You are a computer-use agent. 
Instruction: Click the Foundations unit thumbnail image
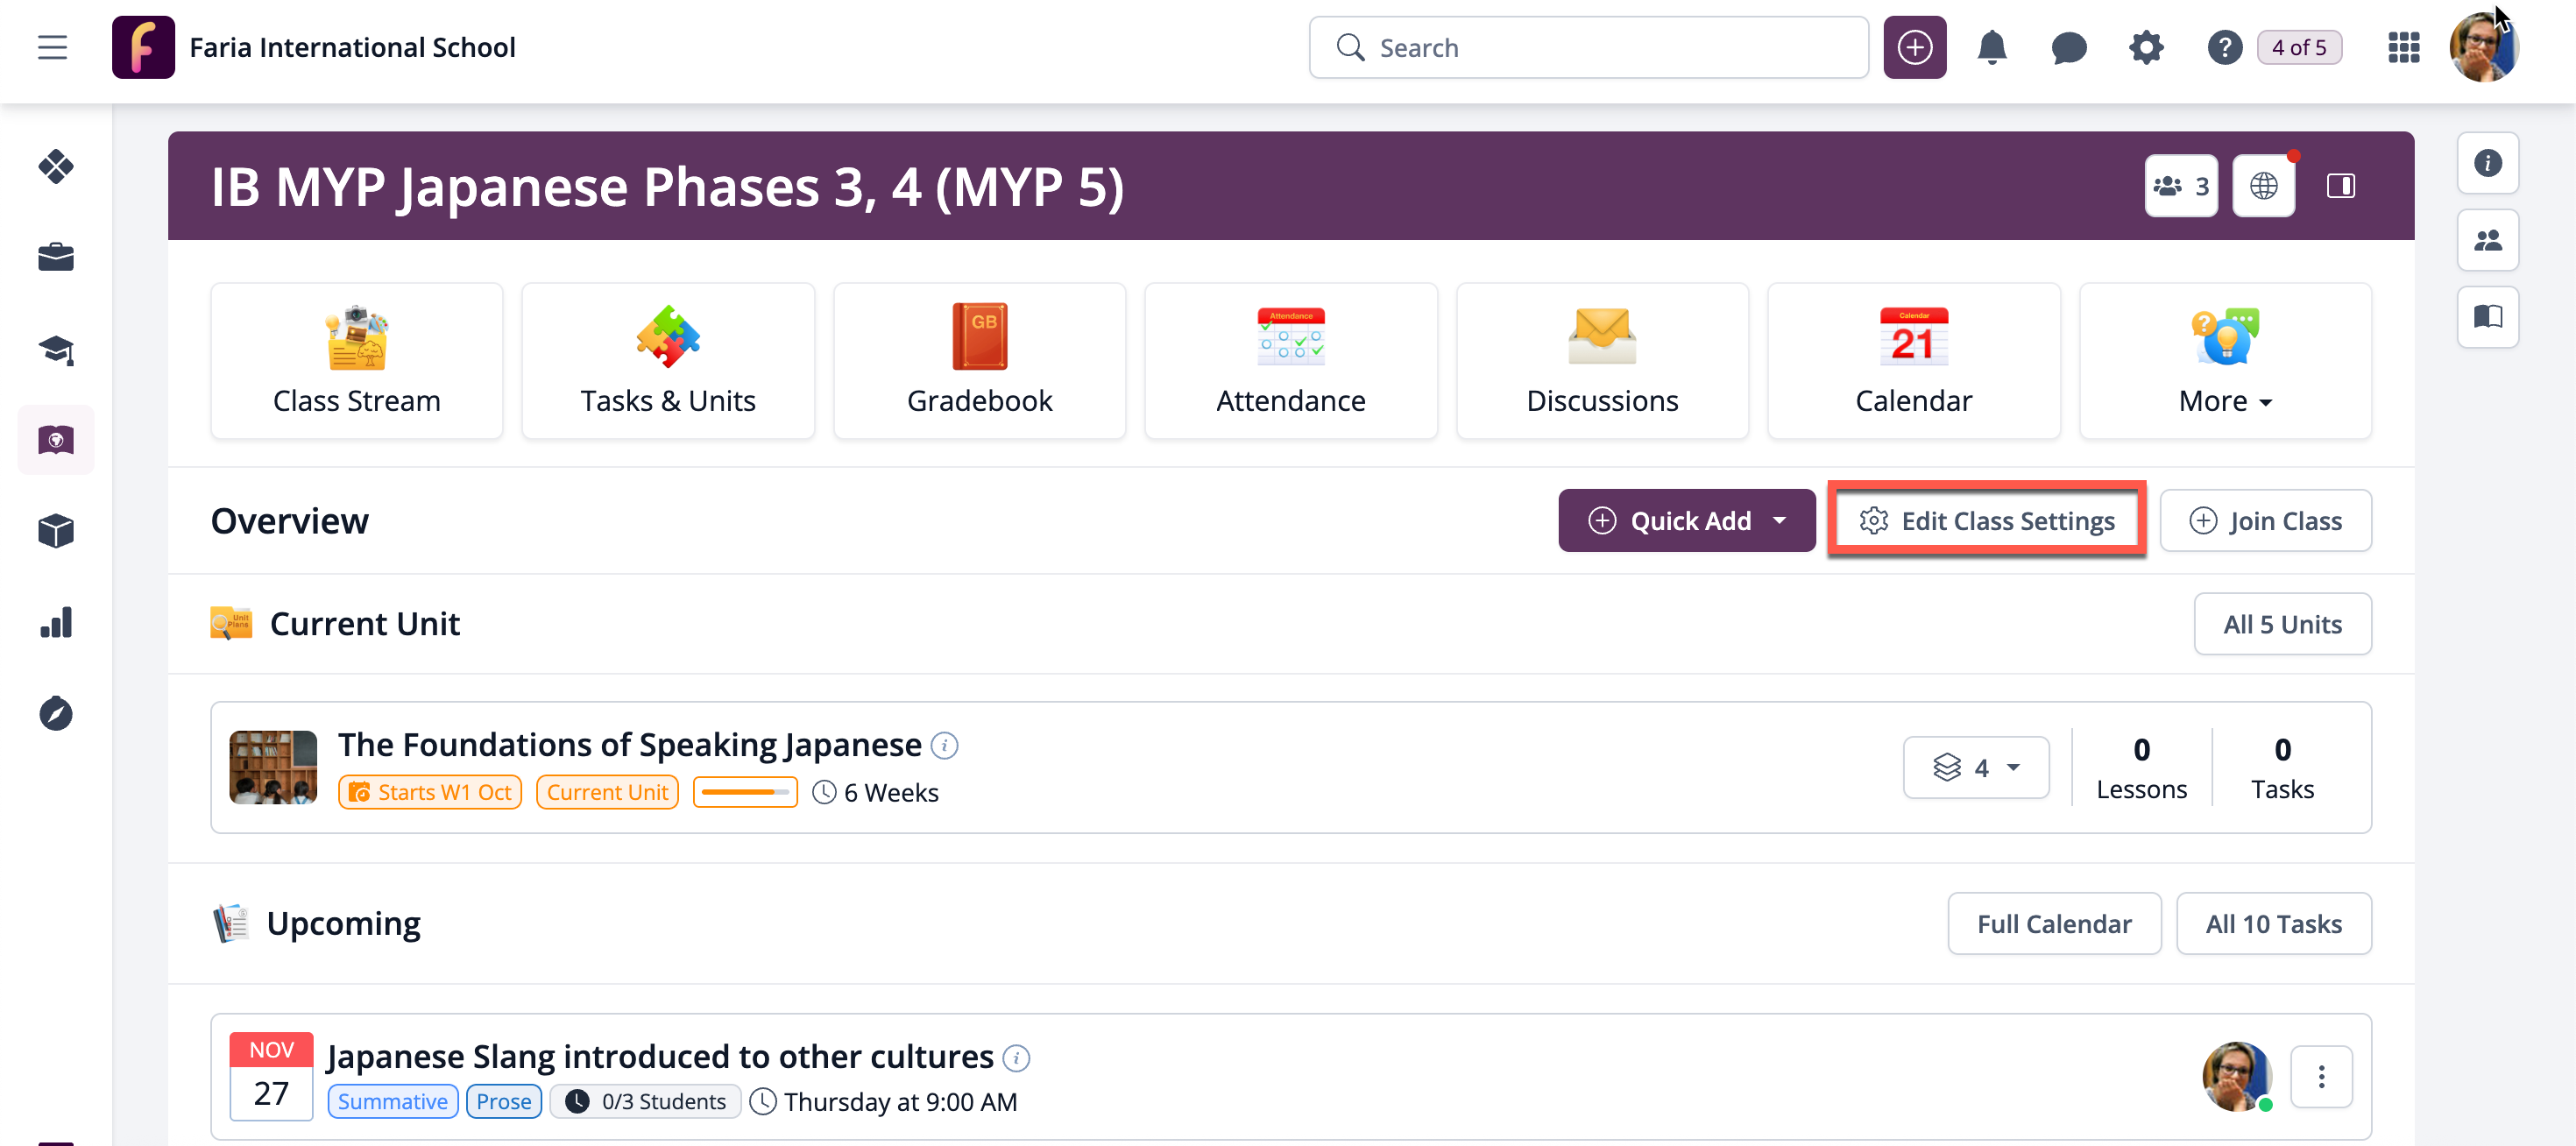(273, 767)
